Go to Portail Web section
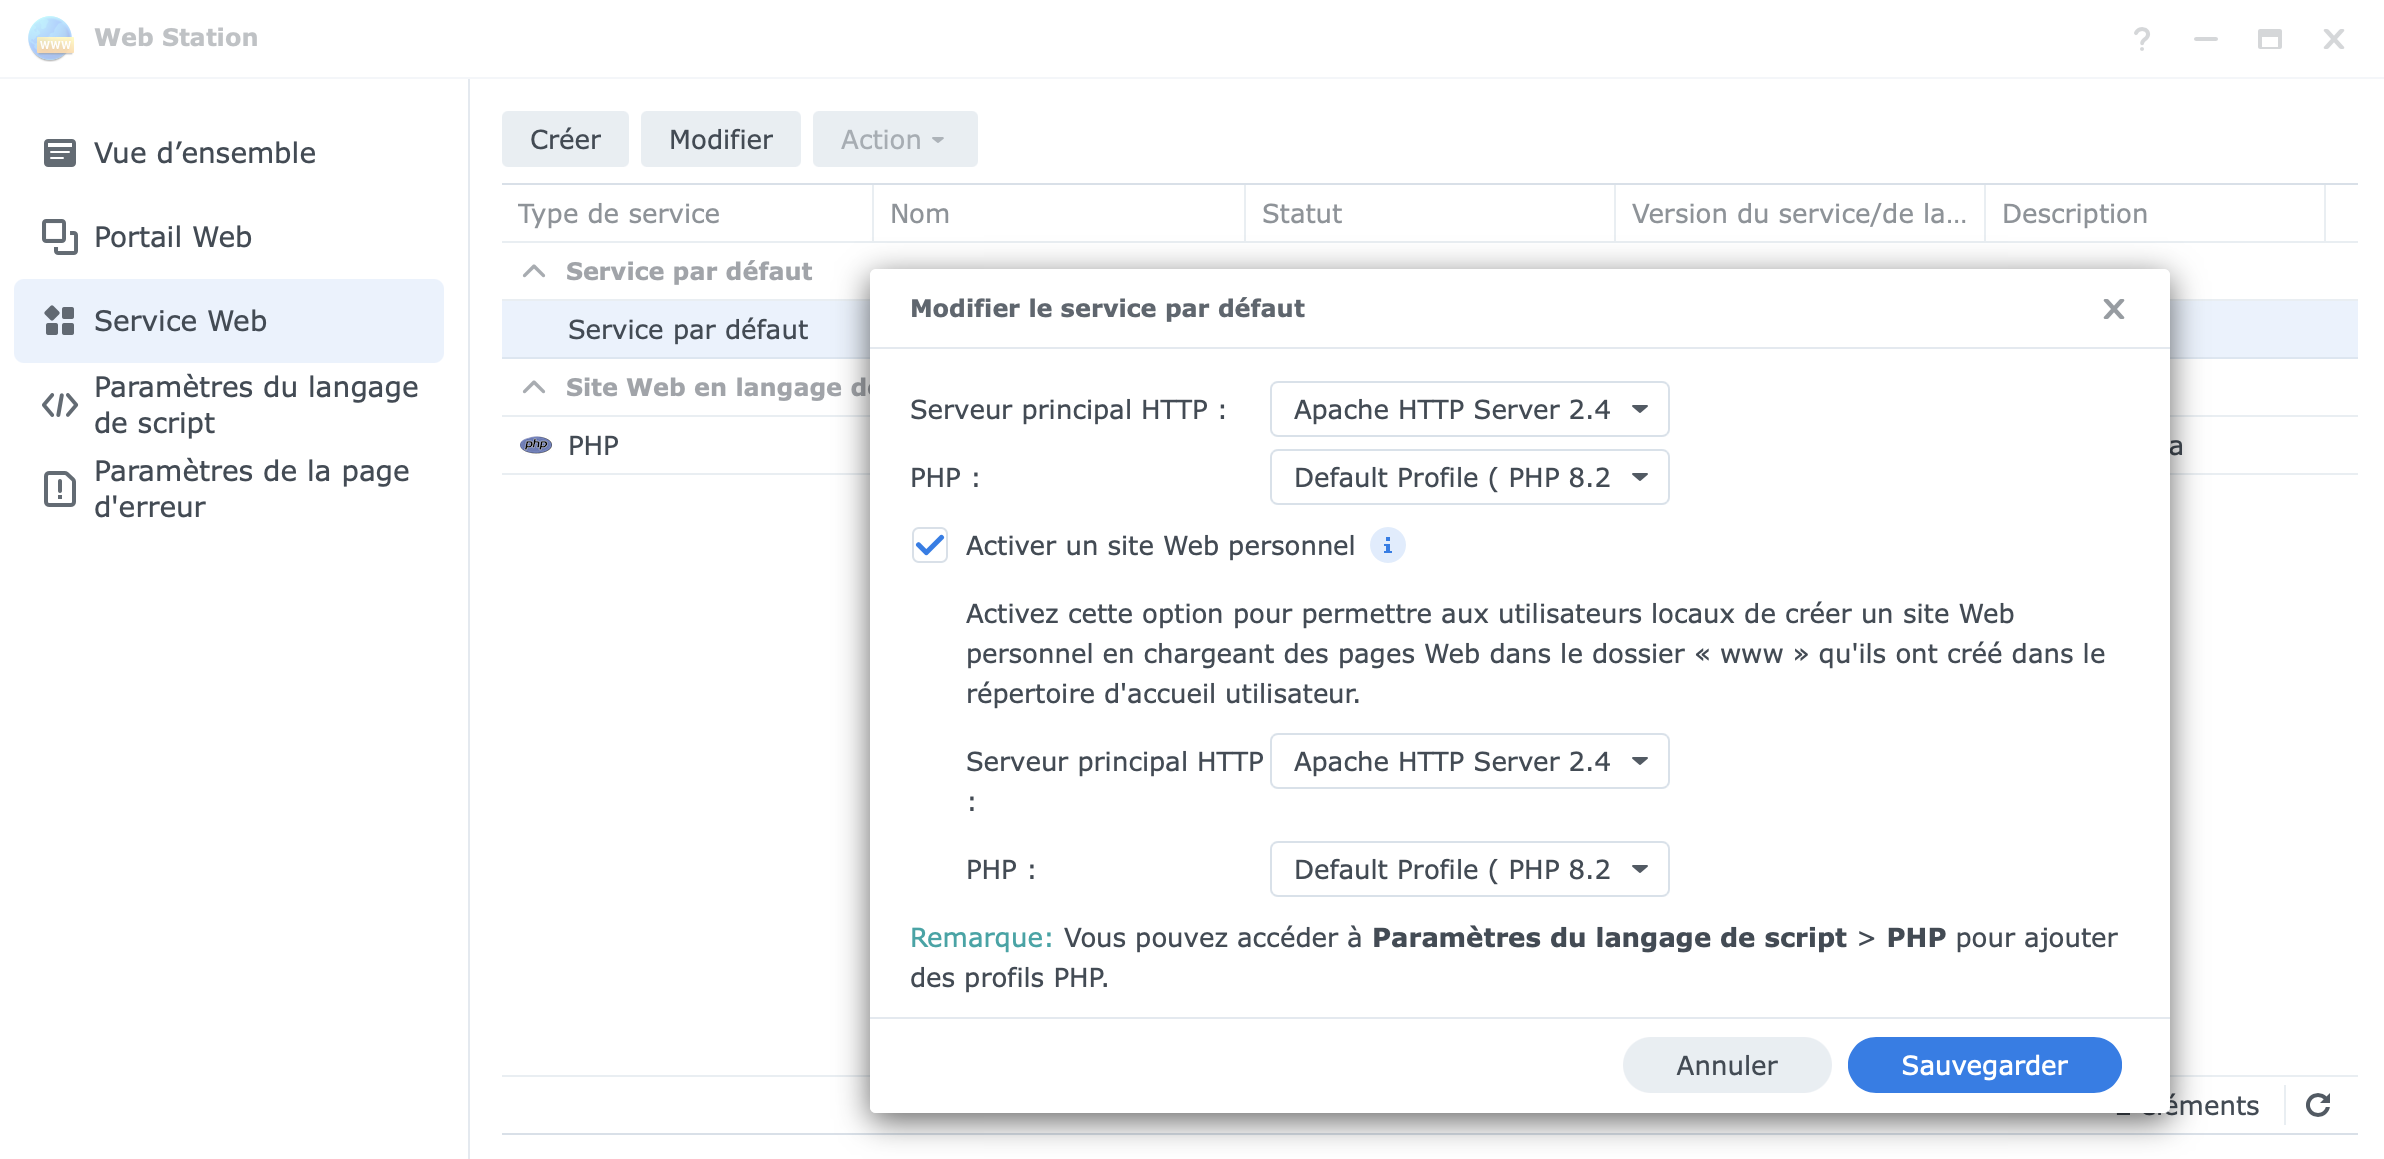This screenshot has width=2384, height=1159. [172, 237]
